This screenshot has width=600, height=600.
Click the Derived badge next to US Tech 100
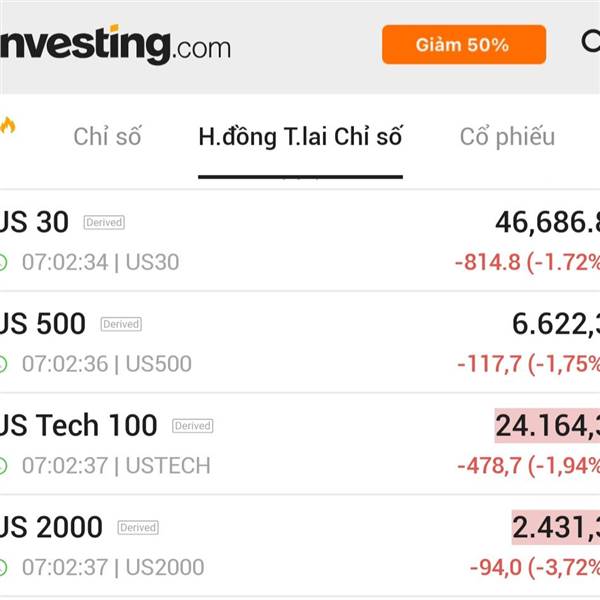[x=192, y=426]
